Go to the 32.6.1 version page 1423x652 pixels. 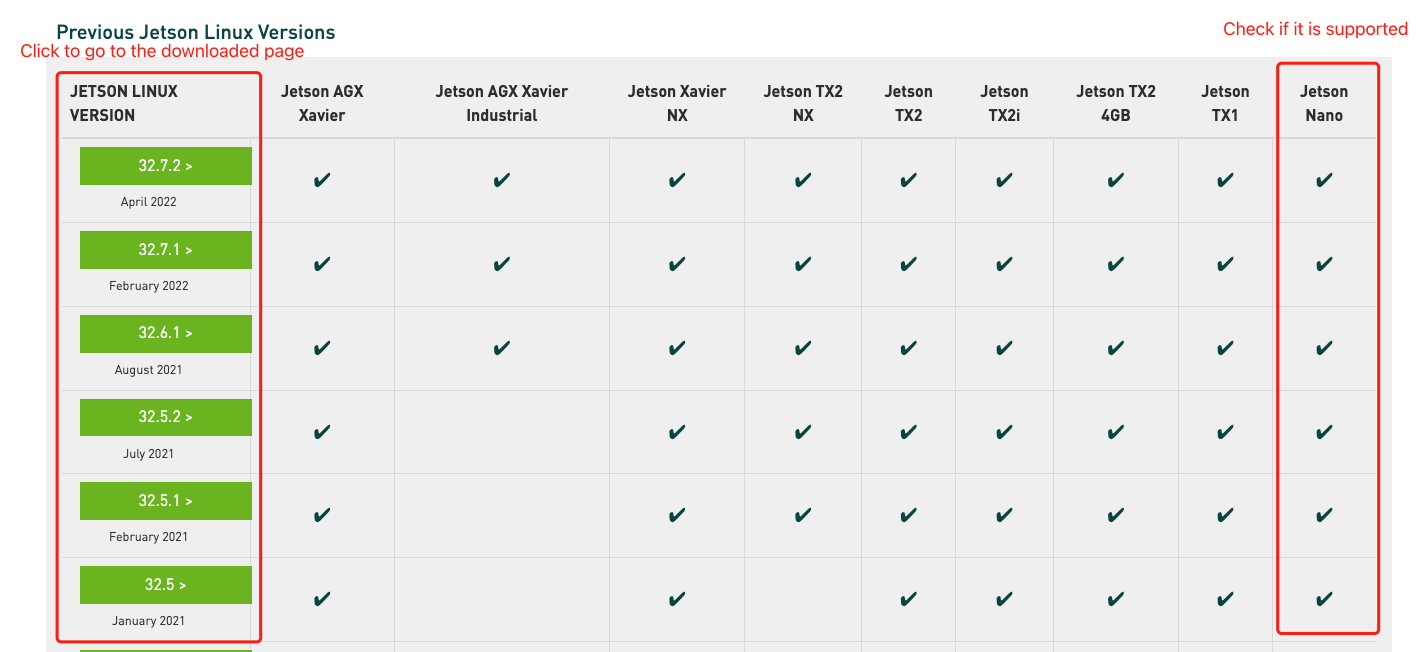click(165, 334)
